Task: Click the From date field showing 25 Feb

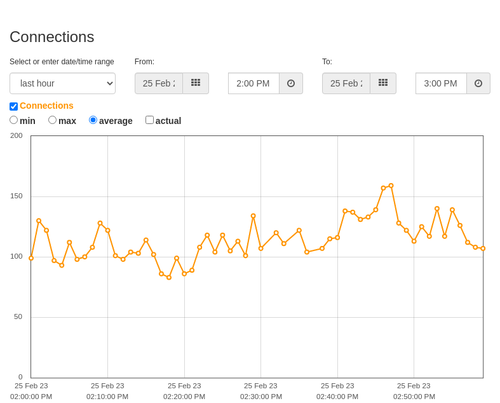Action: 159,83
